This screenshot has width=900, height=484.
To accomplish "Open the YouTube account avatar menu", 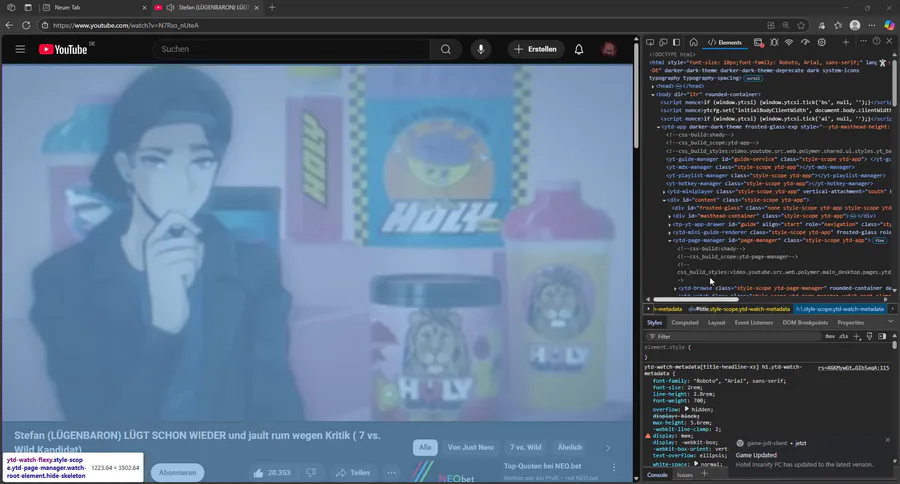I will (609, 49).
